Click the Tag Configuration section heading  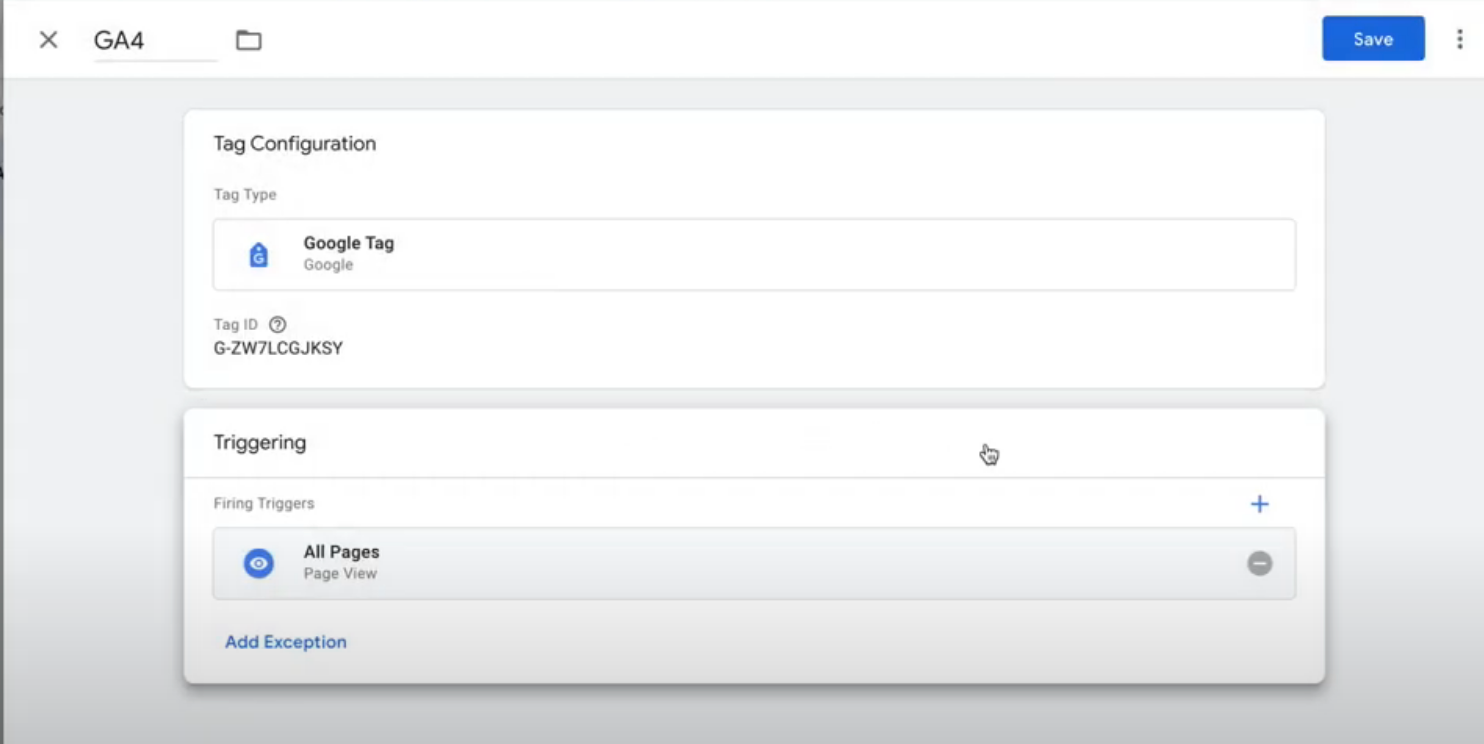295,144
